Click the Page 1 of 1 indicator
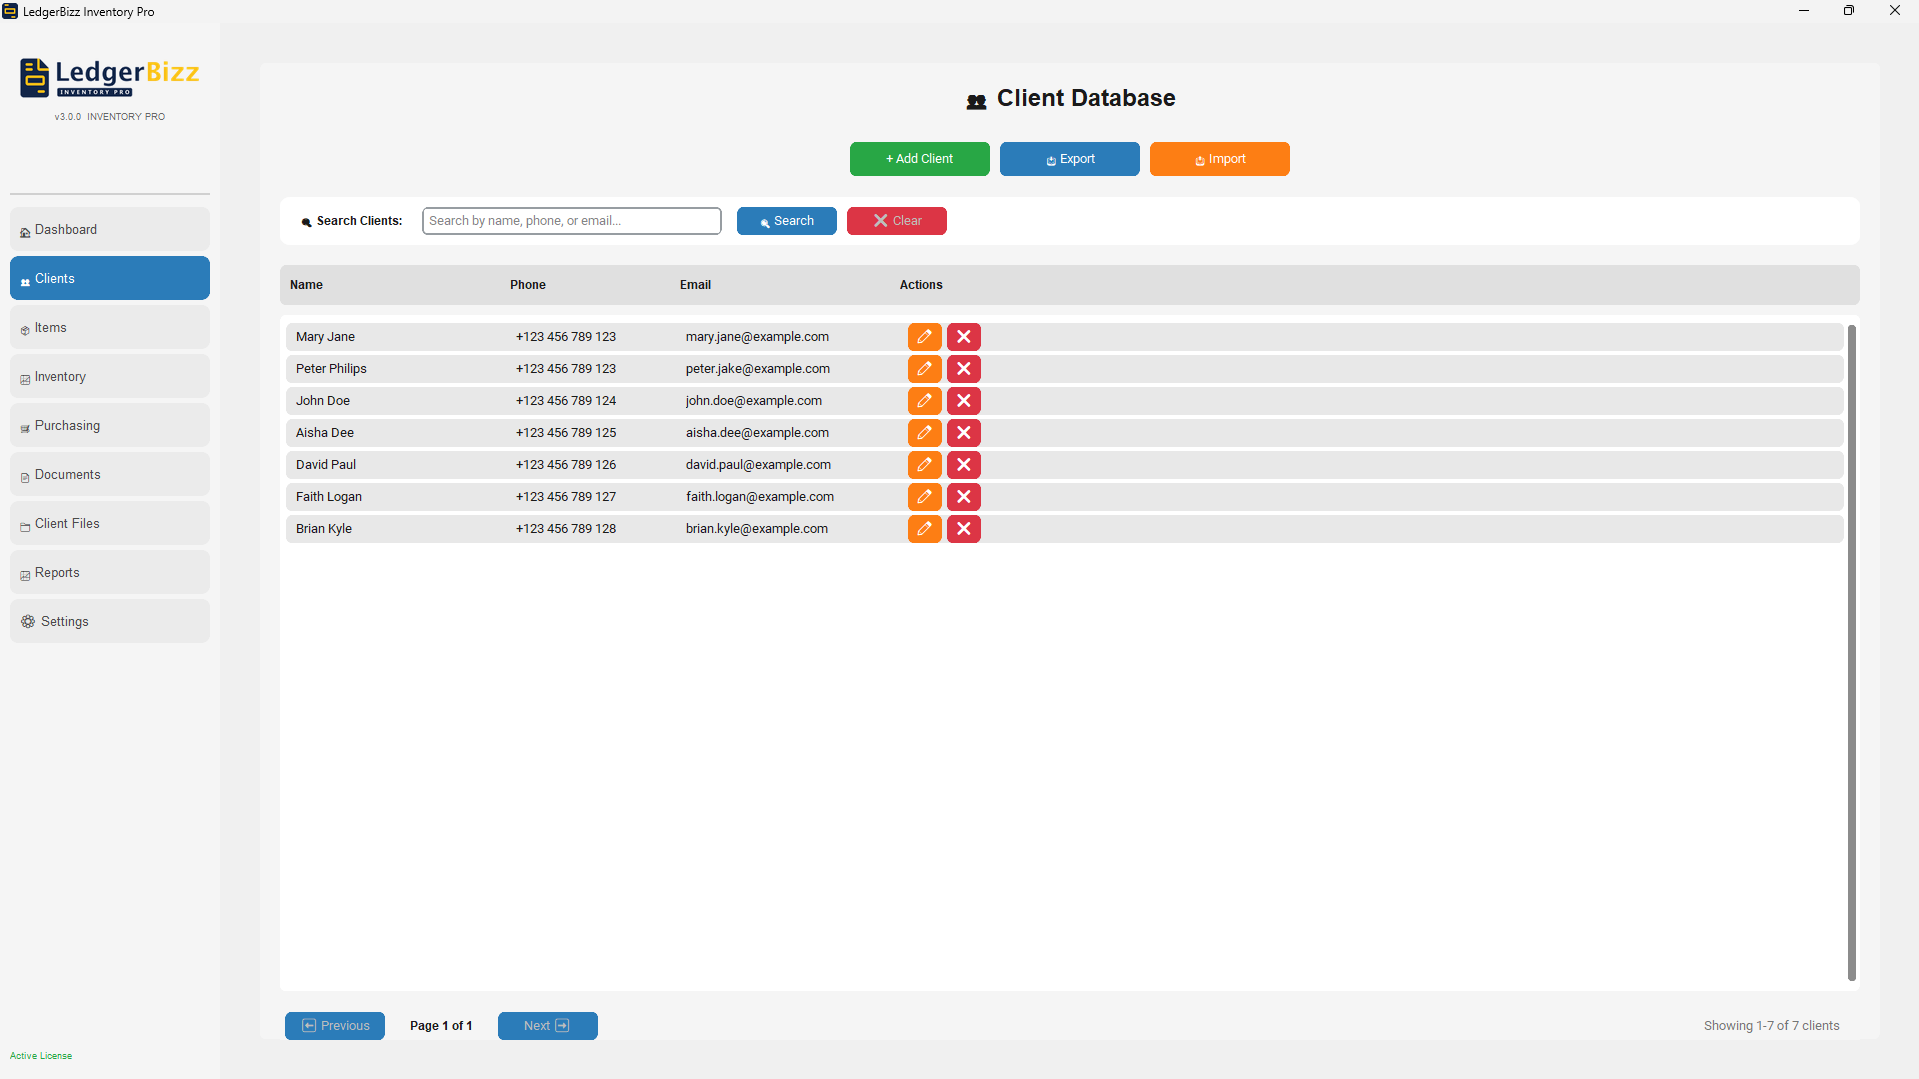The image size is (1919, 1079). click(x=441, y=1026)
